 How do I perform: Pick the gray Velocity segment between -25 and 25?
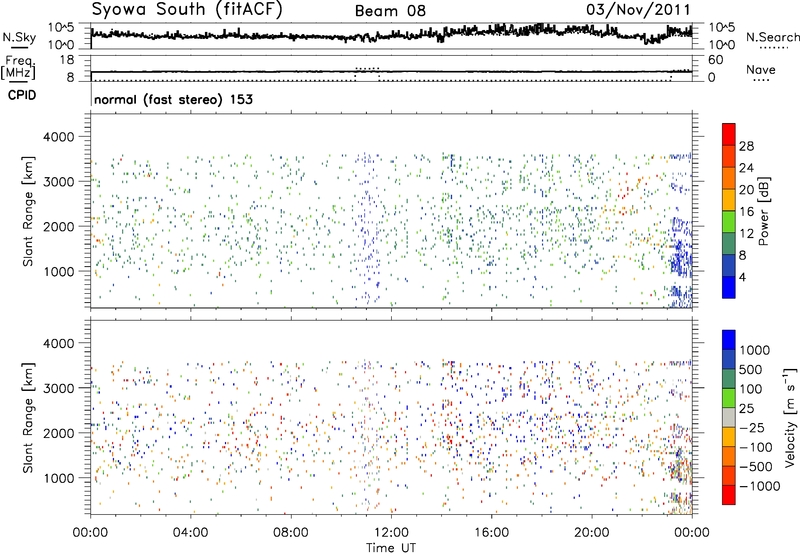click(729, 417)
